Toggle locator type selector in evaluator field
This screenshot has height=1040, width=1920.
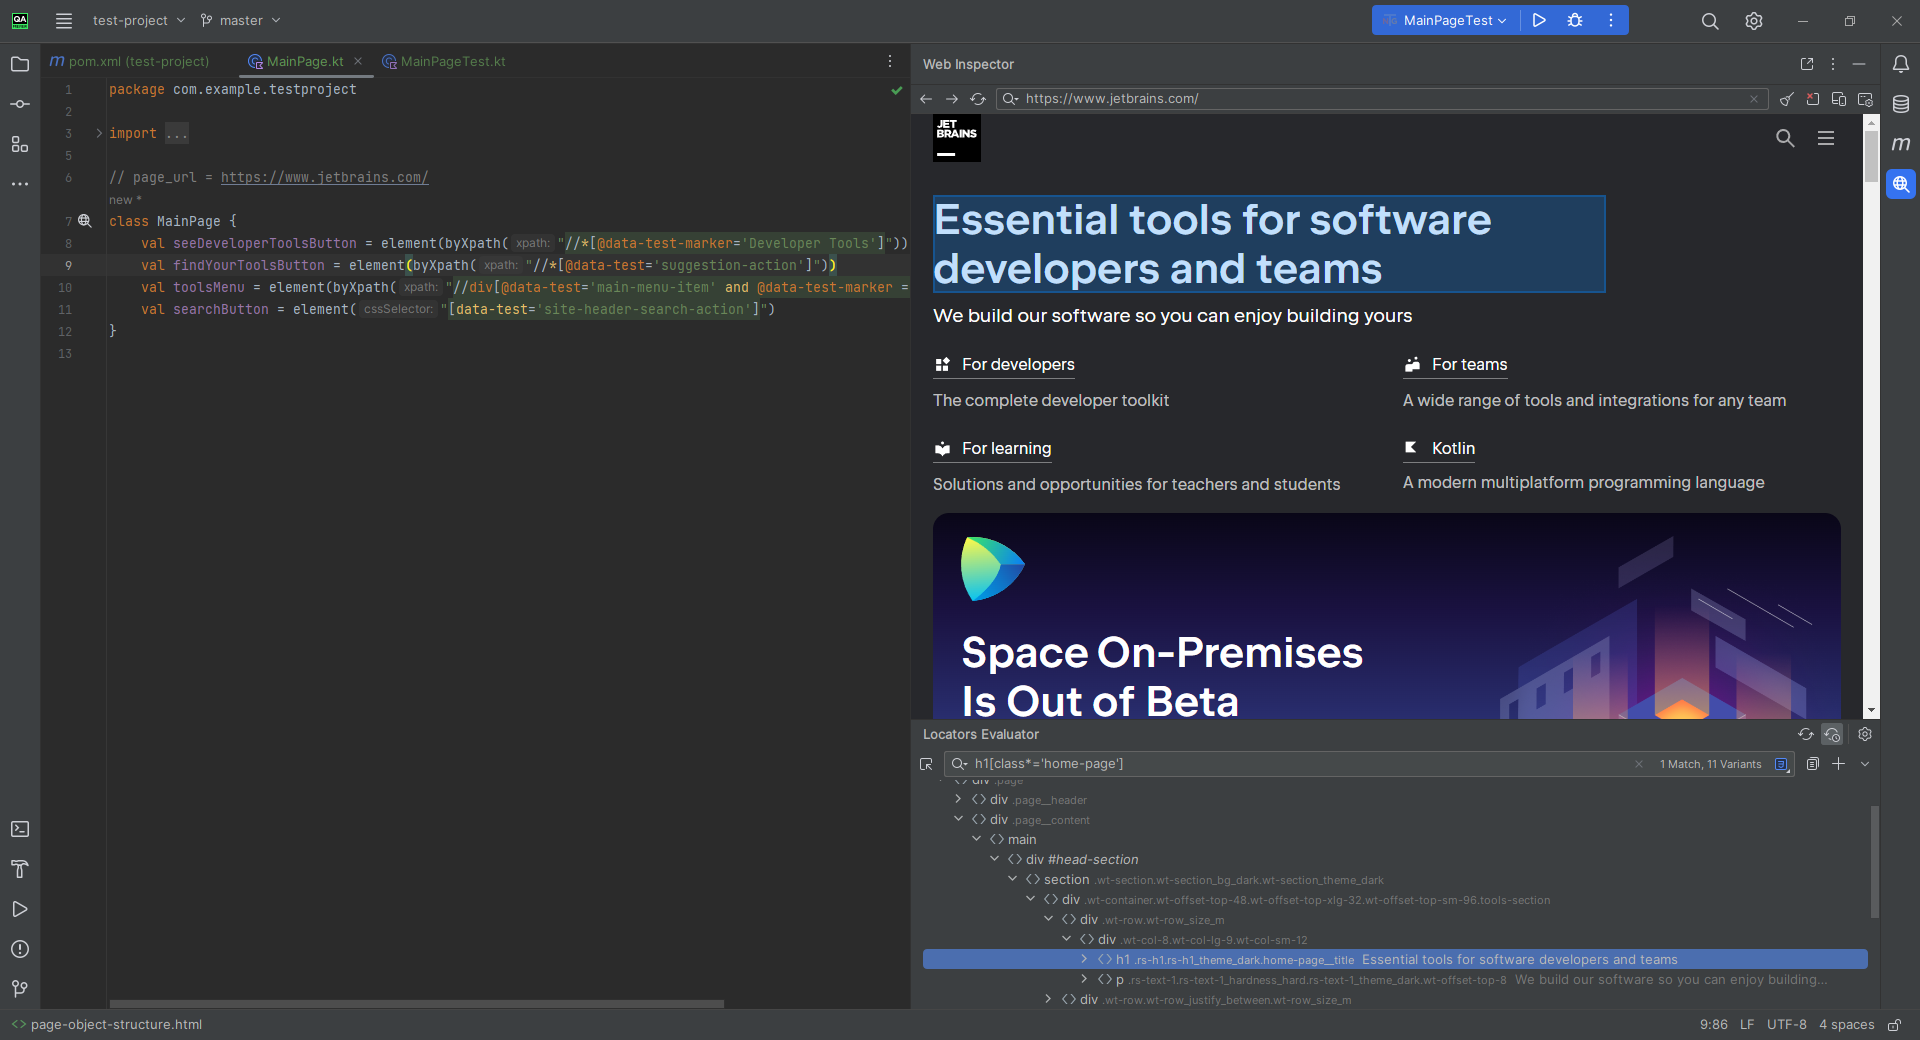(x=1781, y=764)
